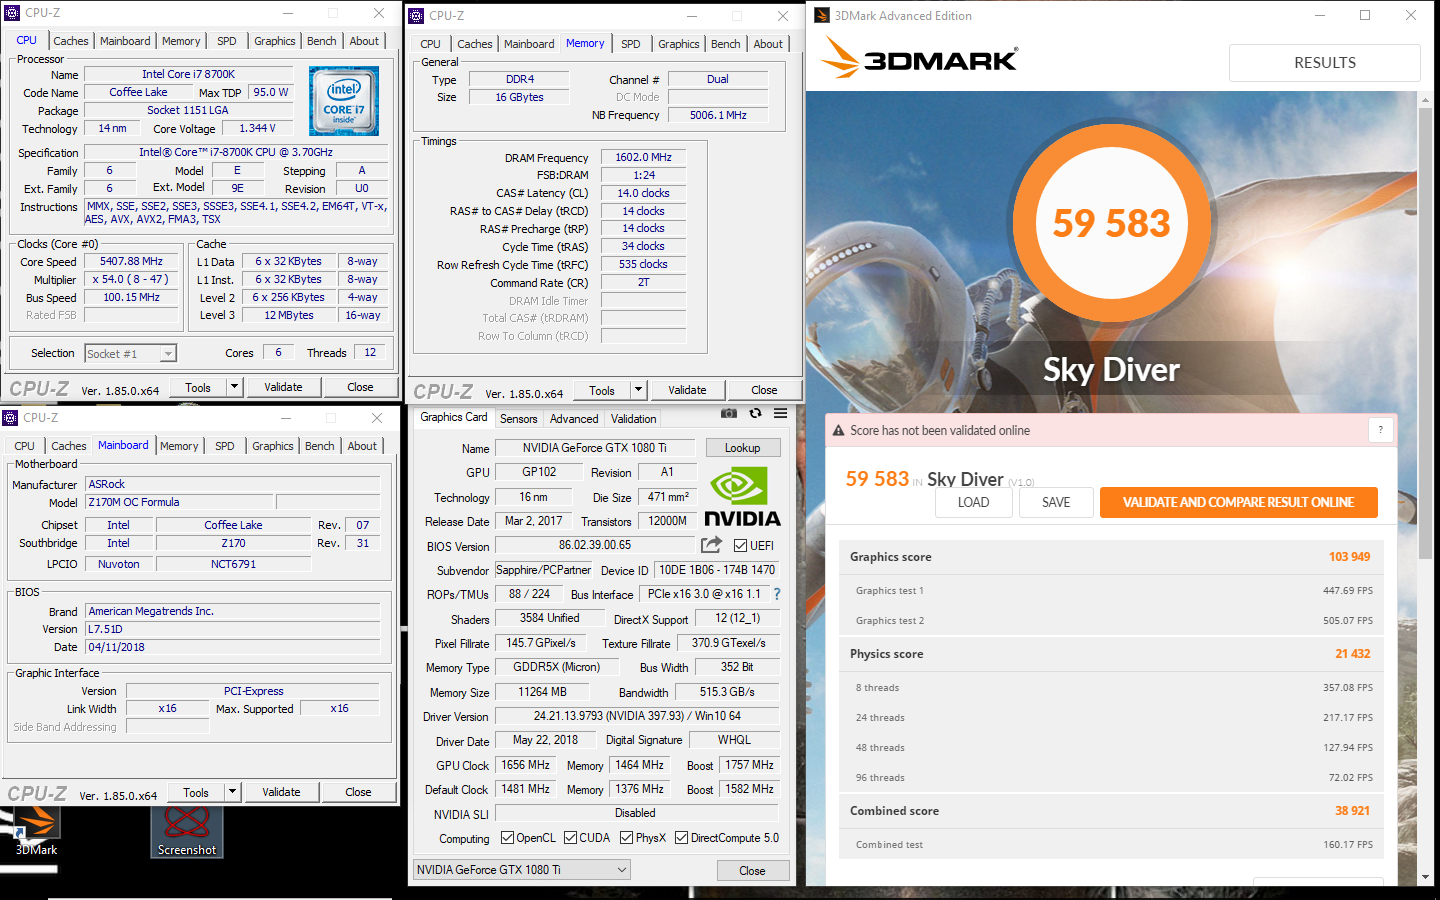Expand Tools dropdown arrow in CPU-Z CPU window
Image resolution: width=1440 pixels, height=900 pixels.
coord(234,387)
